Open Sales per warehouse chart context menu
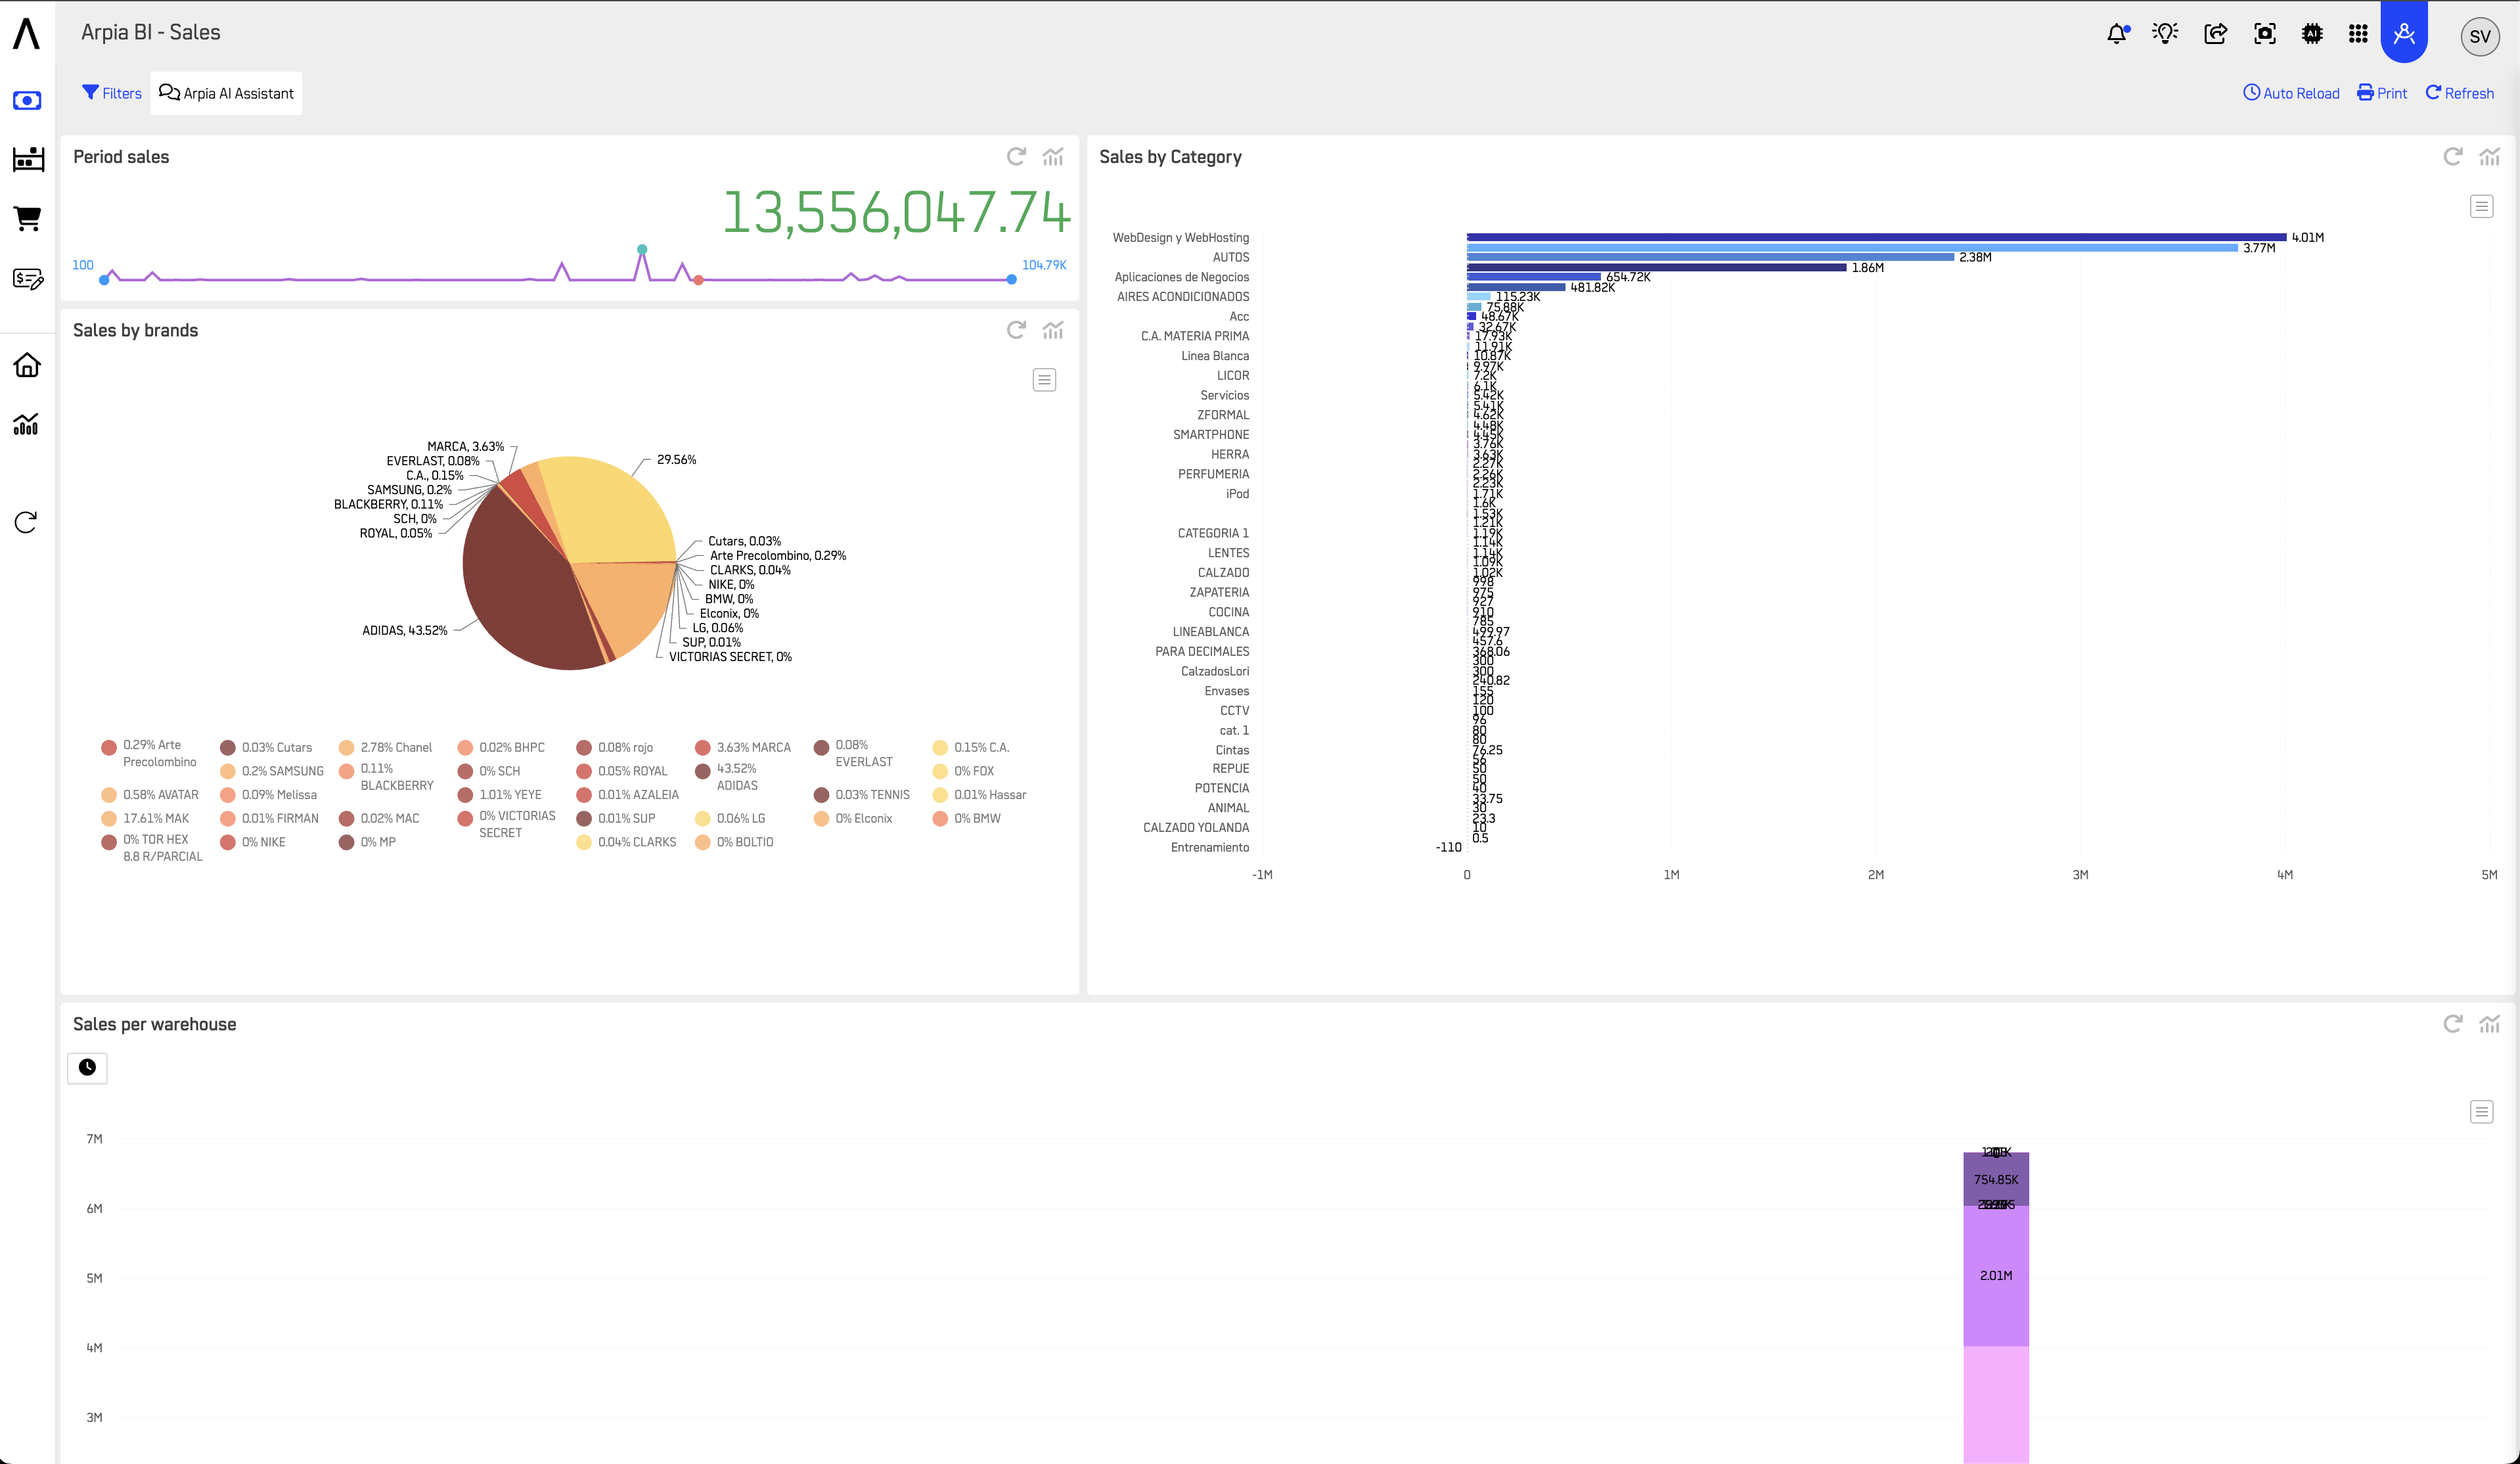This screenshot has width=2520, height=1464. [2481, 1112]
